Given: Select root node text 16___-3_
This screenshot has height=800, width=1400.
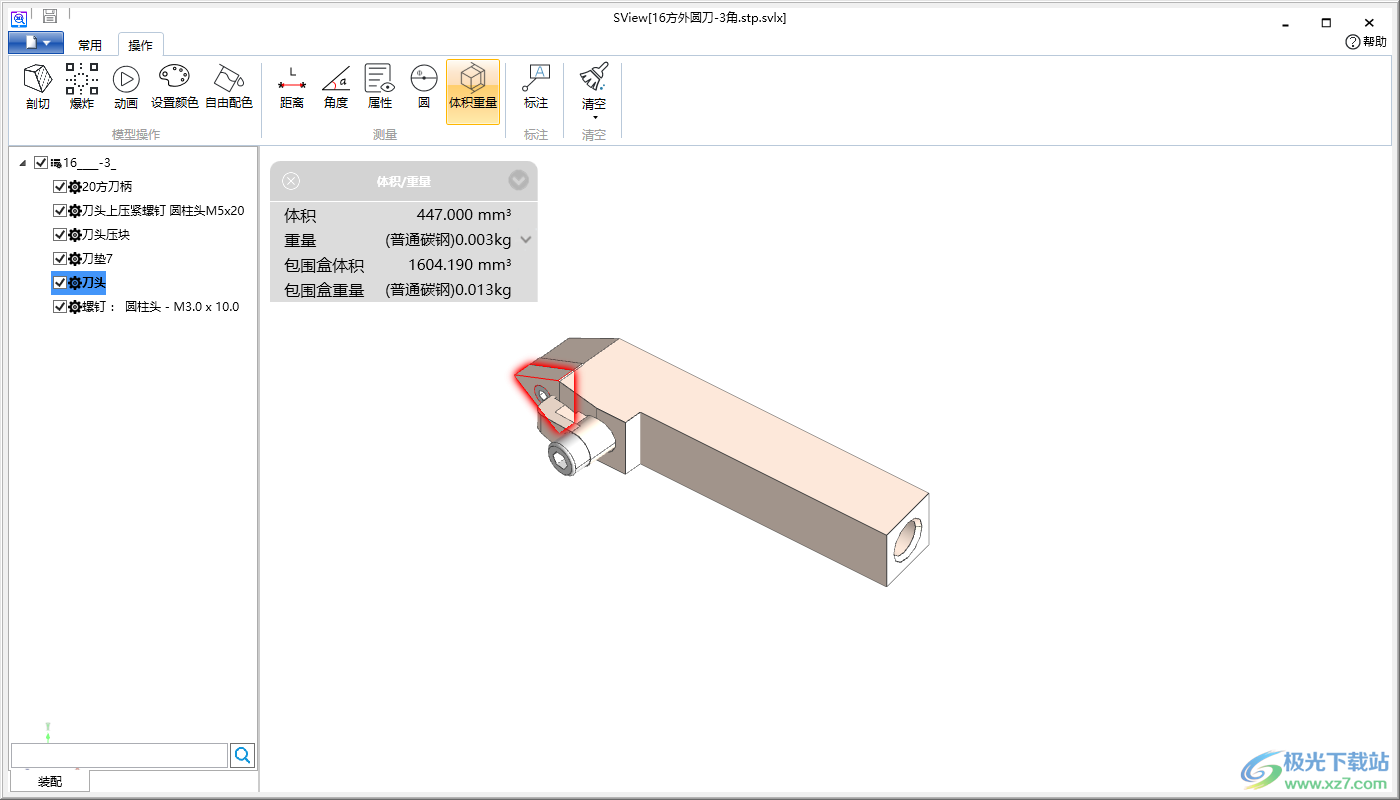Looking at the screenshot, I should tap(89, 162).
